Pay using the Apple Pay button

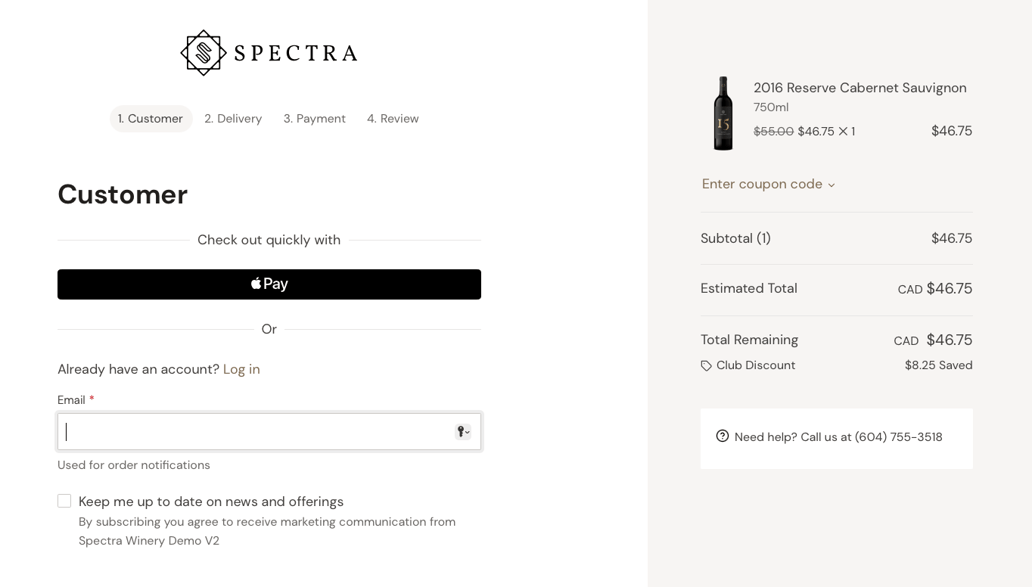click(269, 284)
